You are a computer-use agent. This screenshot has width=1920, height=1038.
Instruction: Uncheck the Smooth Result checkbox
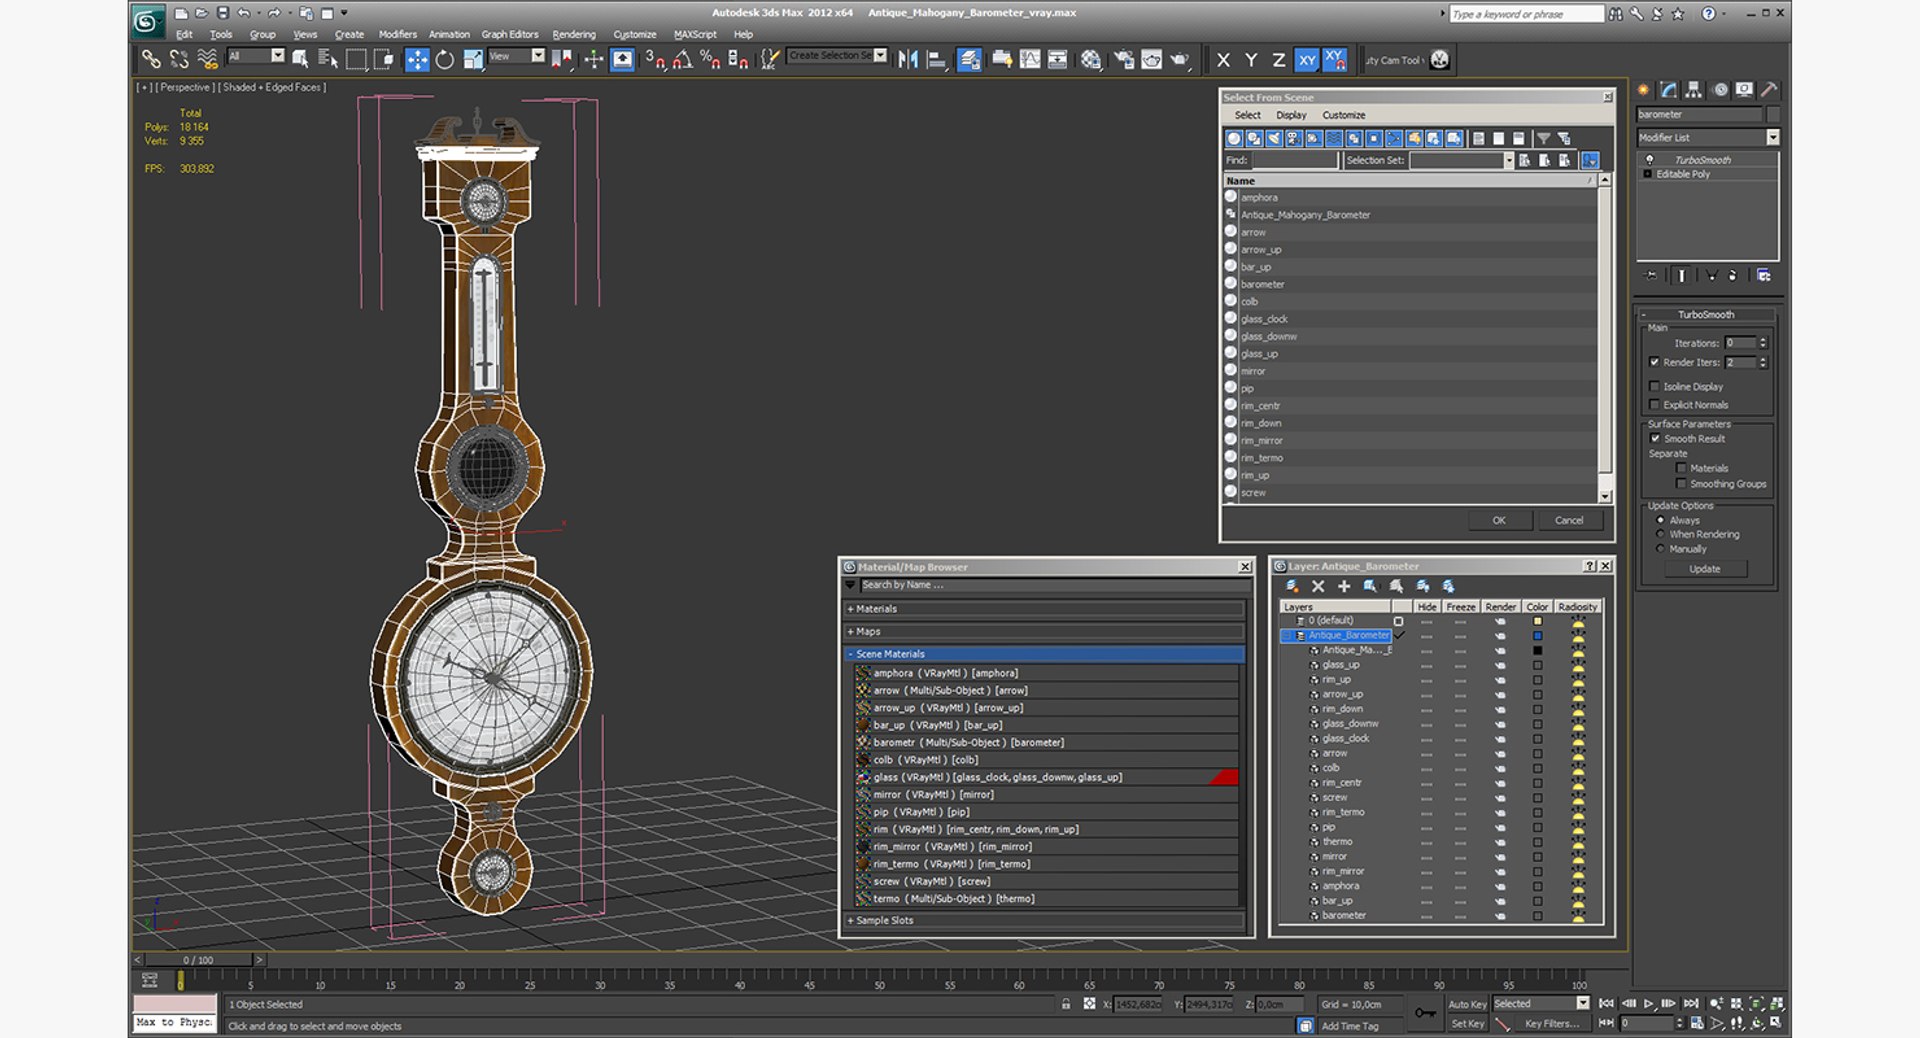1655,439
